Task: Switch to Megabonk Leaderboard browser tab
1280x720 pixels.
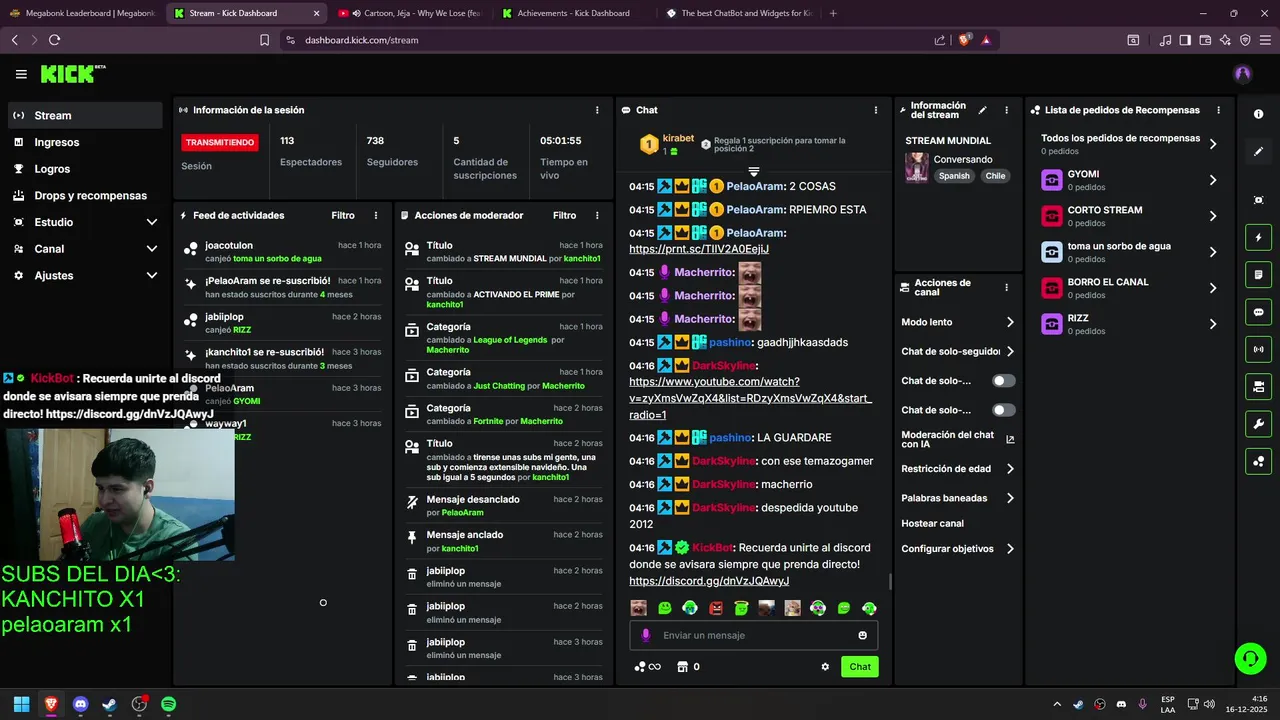Action: click(82, 13)
